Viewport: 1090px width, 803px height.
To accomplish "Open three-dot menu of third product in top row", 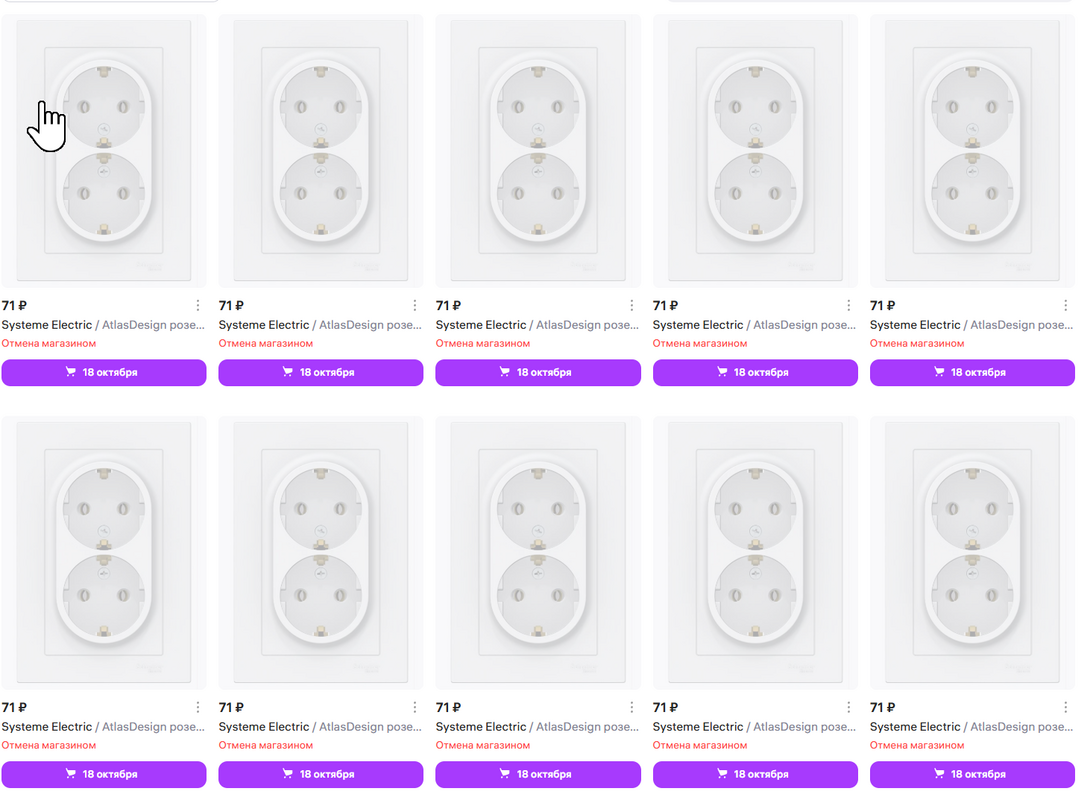I will tap(632, 306).
